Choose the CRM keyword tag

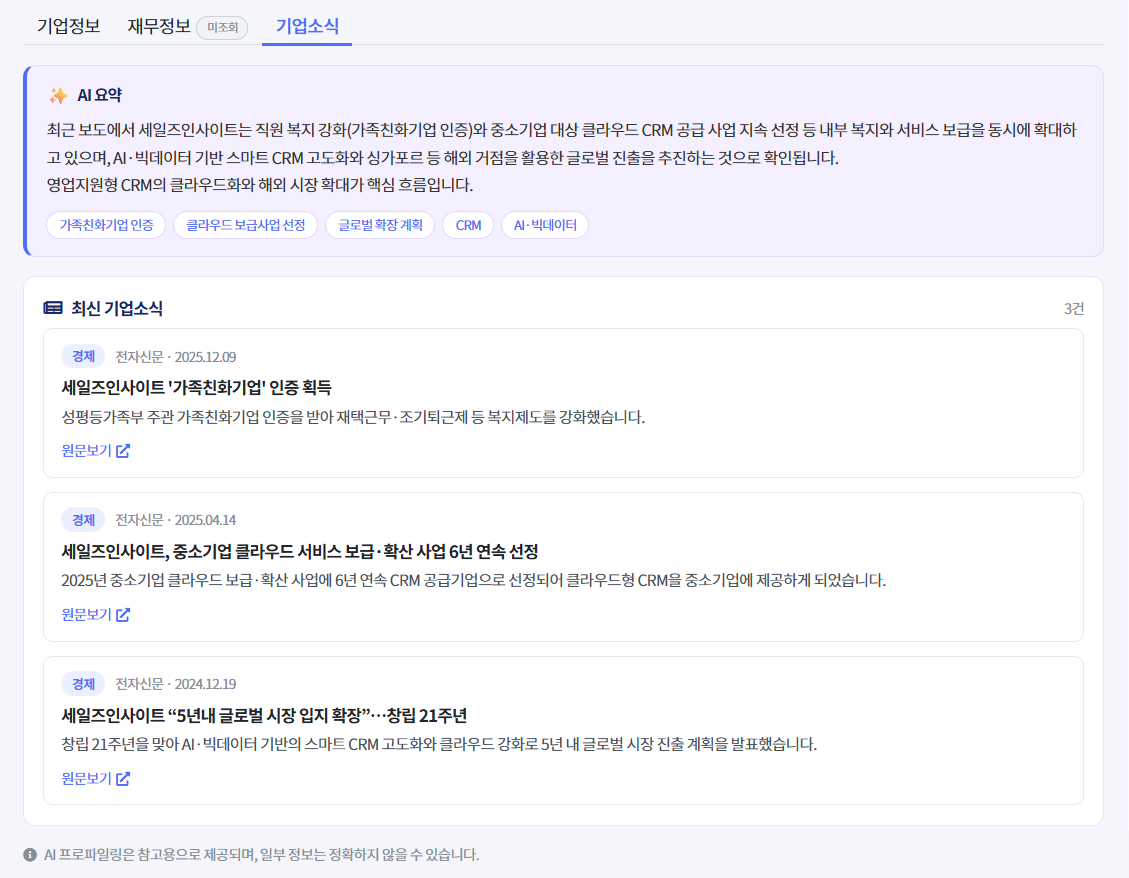468,225
